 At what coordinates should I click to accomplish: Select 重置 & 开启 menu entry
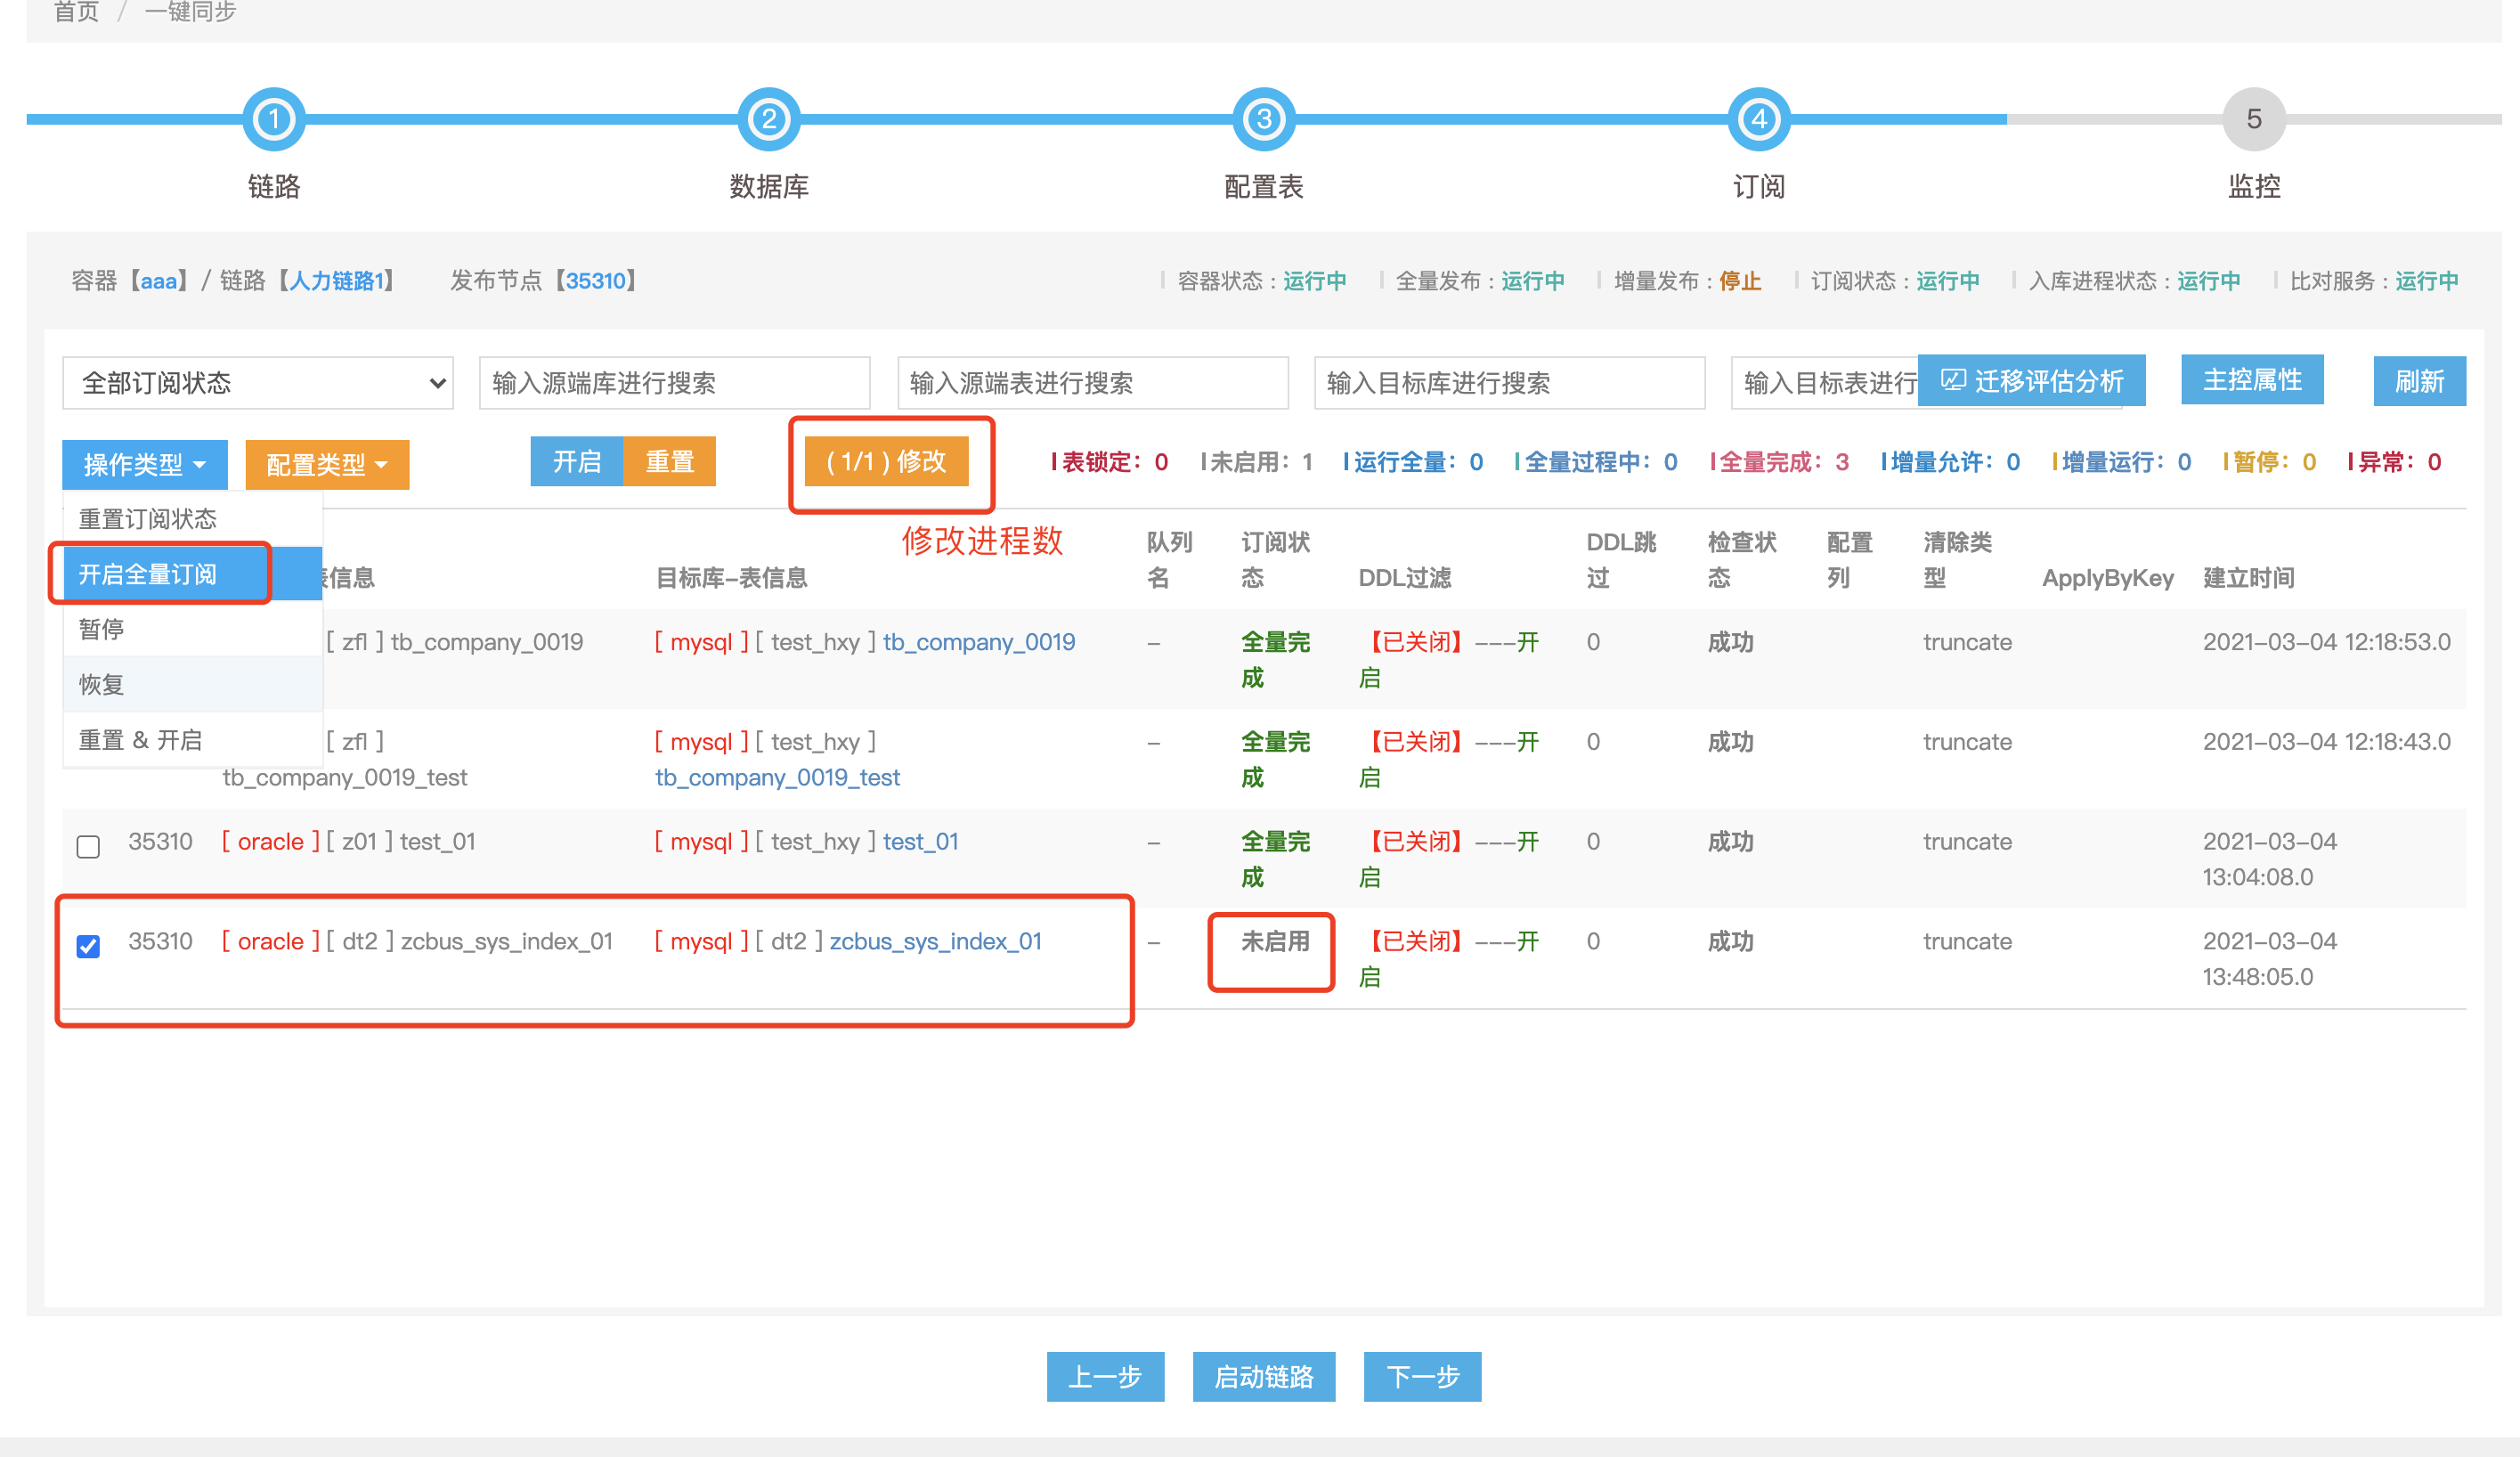(141, 740)
